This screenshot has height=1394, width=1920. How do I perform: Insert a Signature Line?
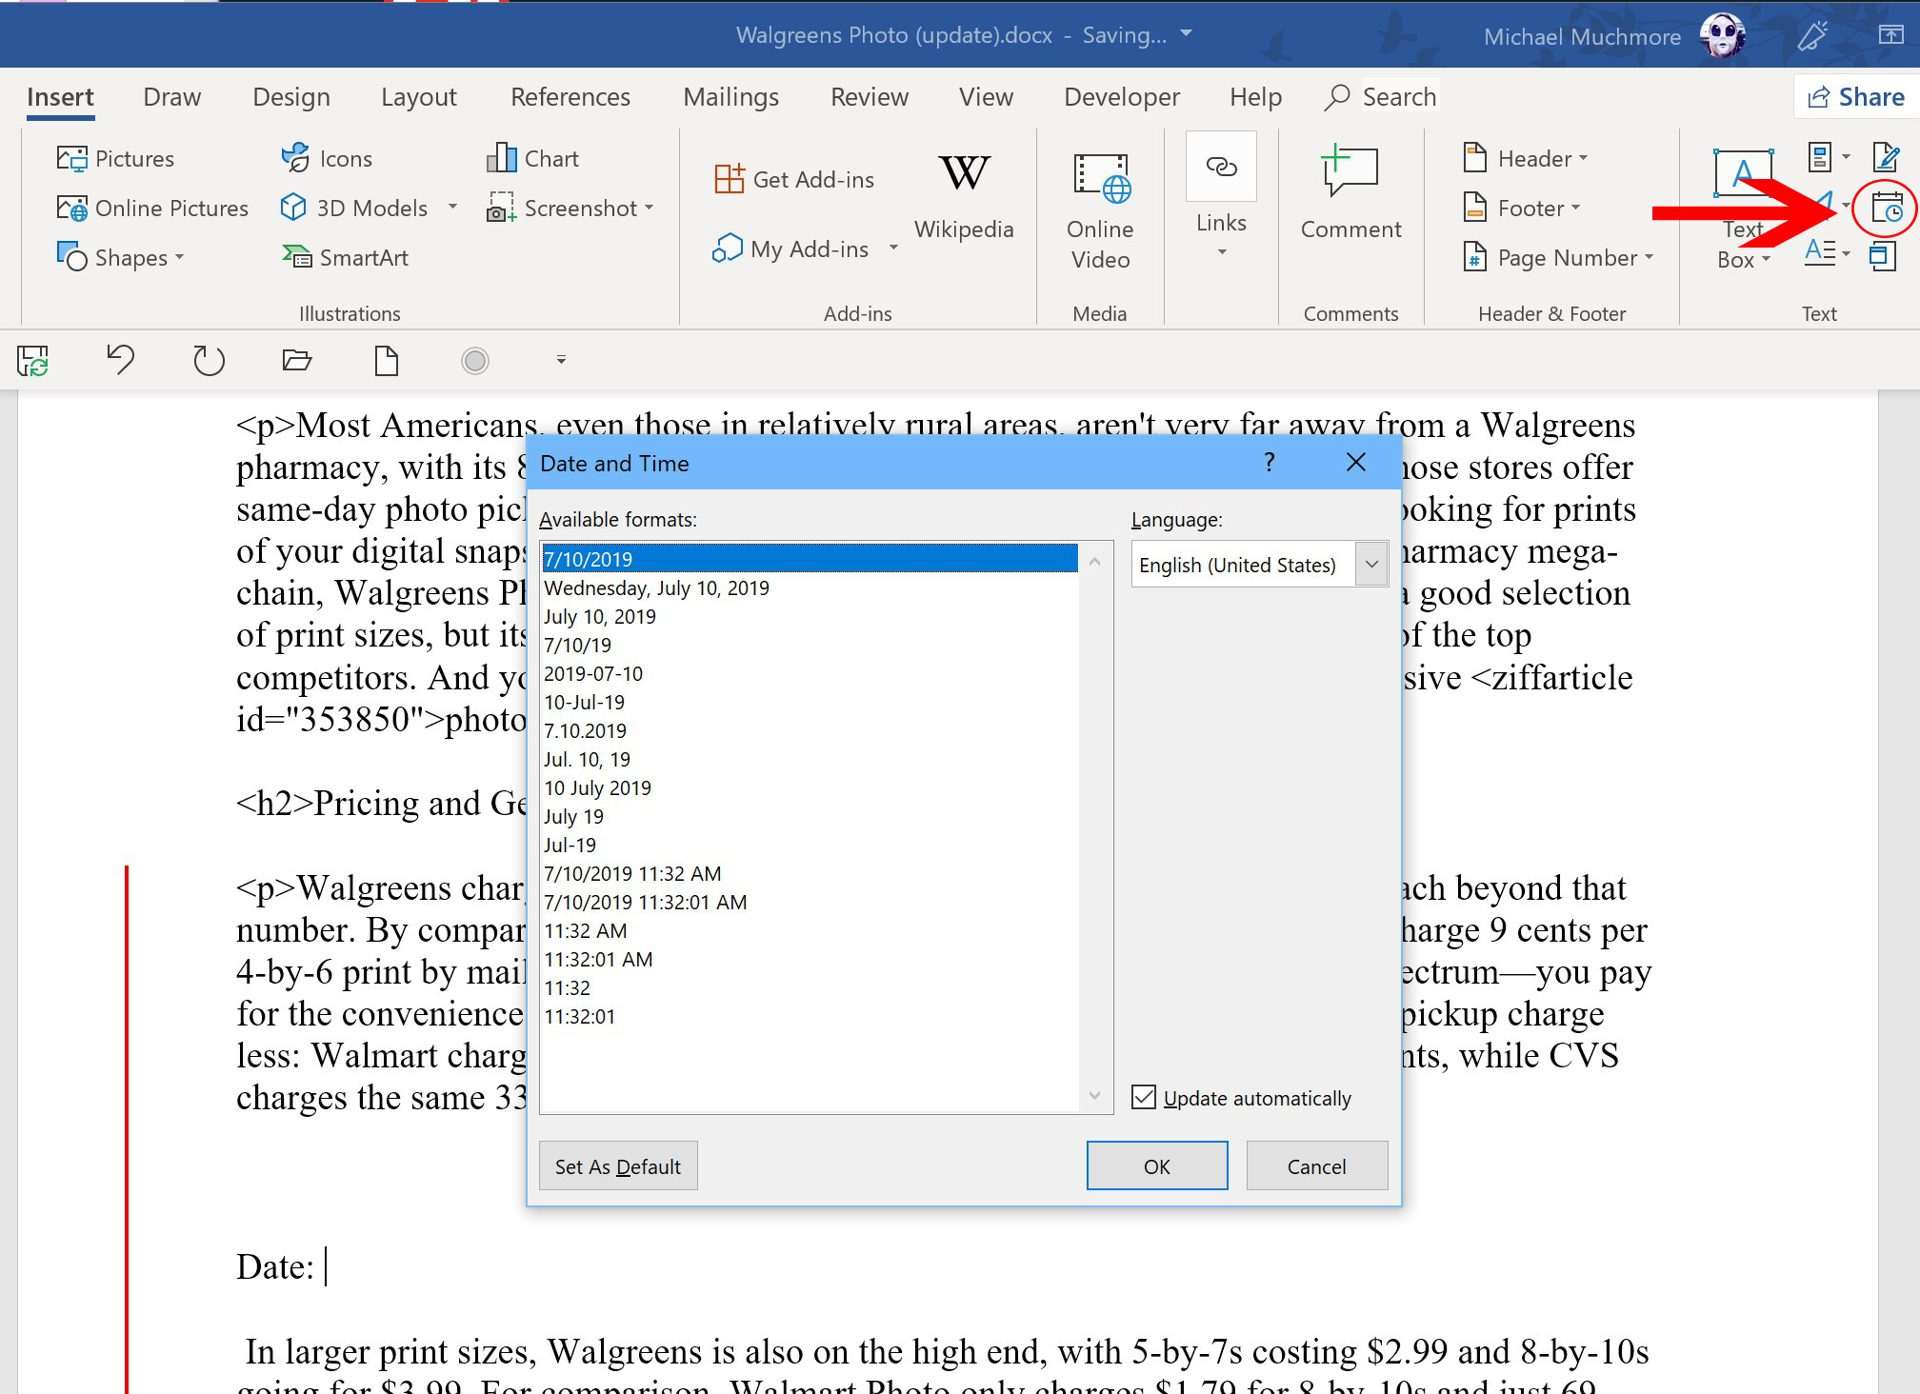click(x=1886, y=157)
